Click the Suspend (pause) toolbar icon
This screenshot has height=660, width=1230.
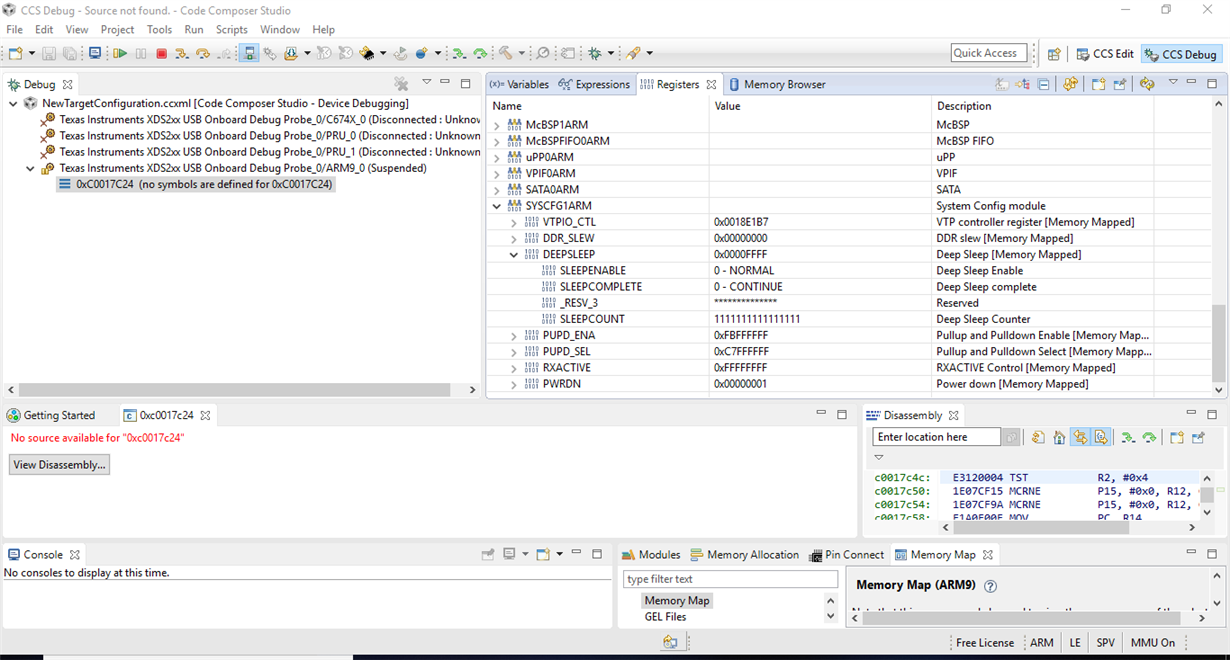click(141, 53)
